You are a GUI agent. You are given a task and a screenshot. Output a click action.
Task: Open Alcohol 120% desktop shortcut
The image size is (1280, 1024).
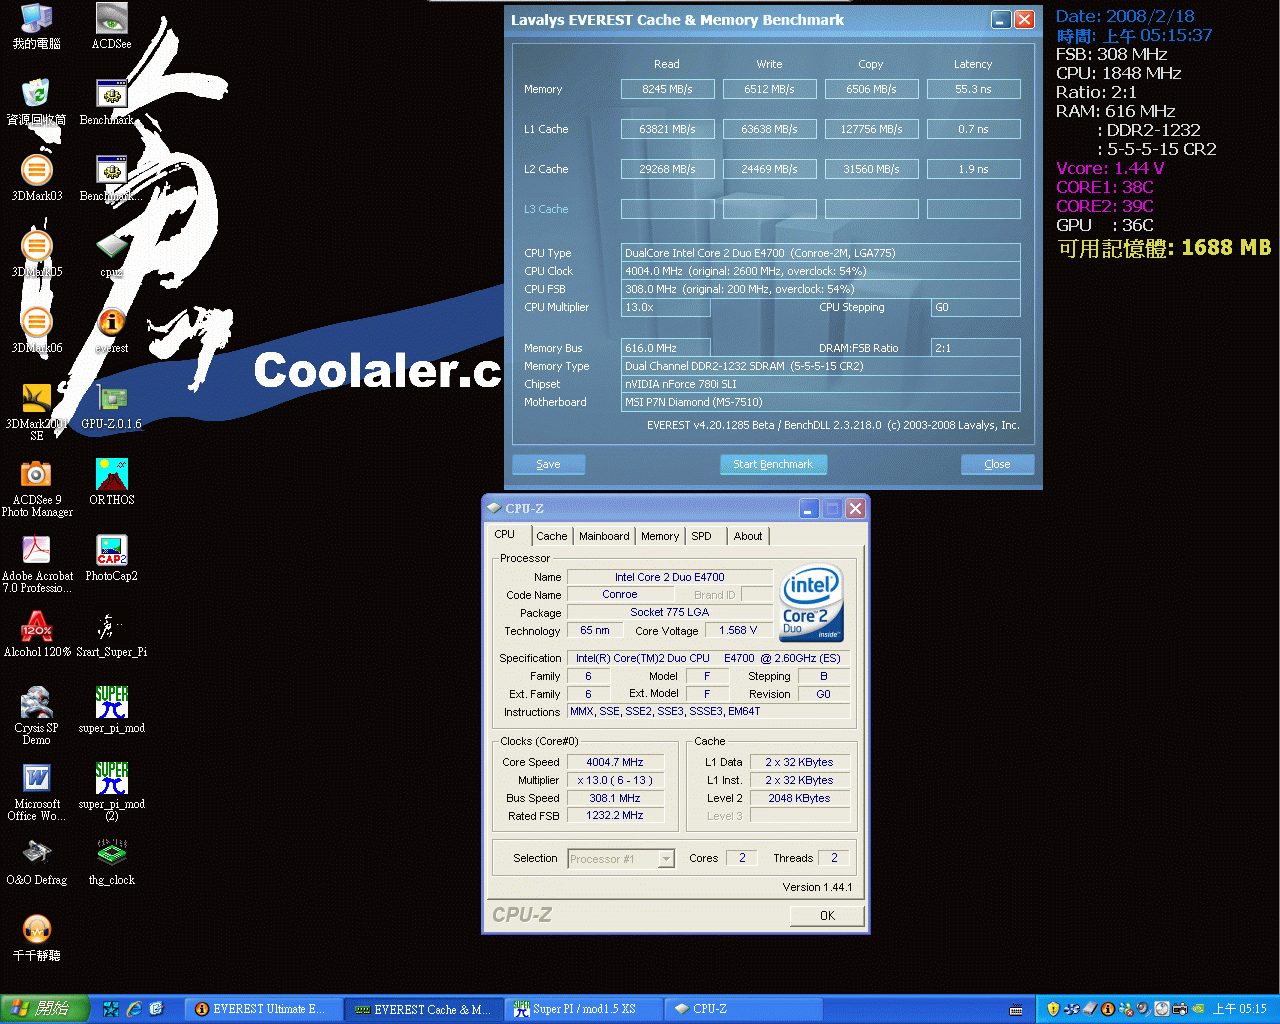(x=37, y=628)
